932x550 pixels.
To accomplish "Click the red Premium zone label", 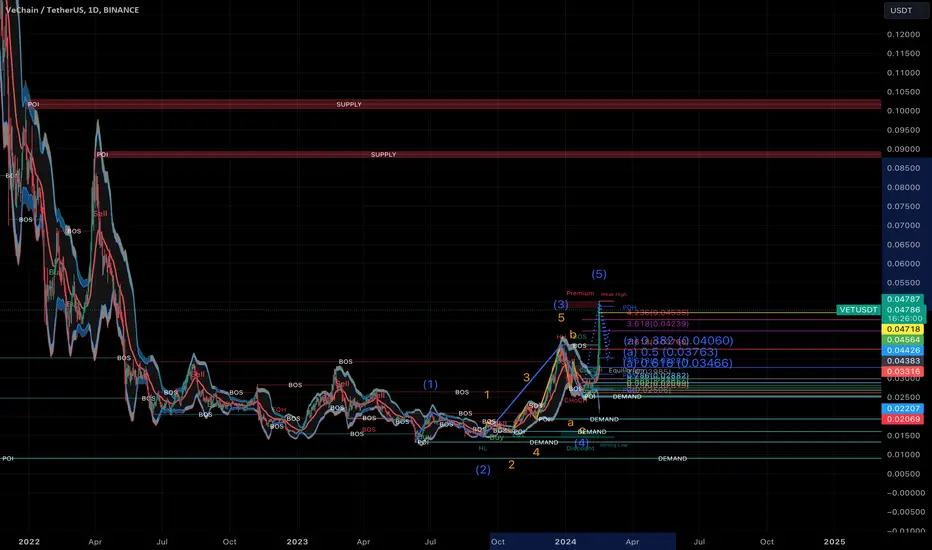I will coord(580,293).
